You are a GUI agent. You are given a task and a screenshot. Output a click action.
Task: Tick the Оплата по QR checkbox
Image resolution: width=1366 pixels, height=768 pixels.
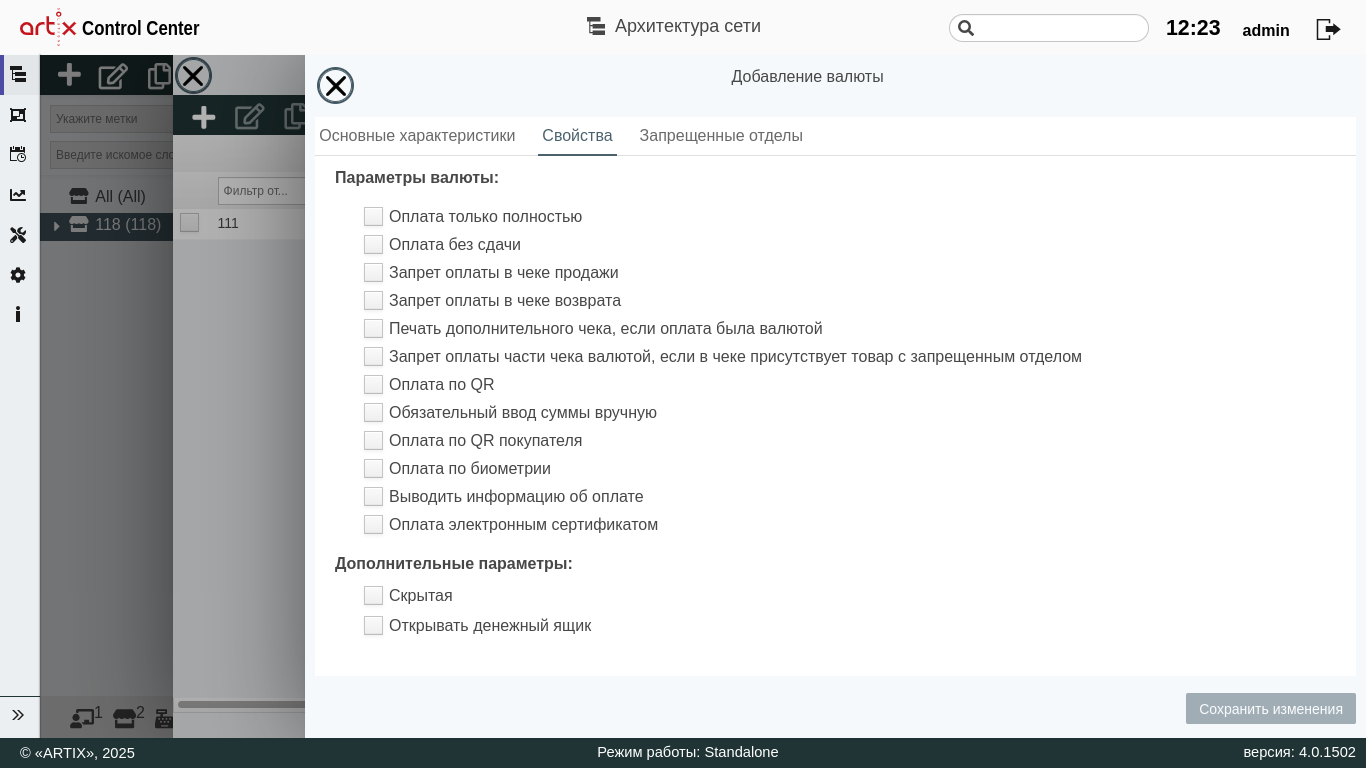click(373, 385)
